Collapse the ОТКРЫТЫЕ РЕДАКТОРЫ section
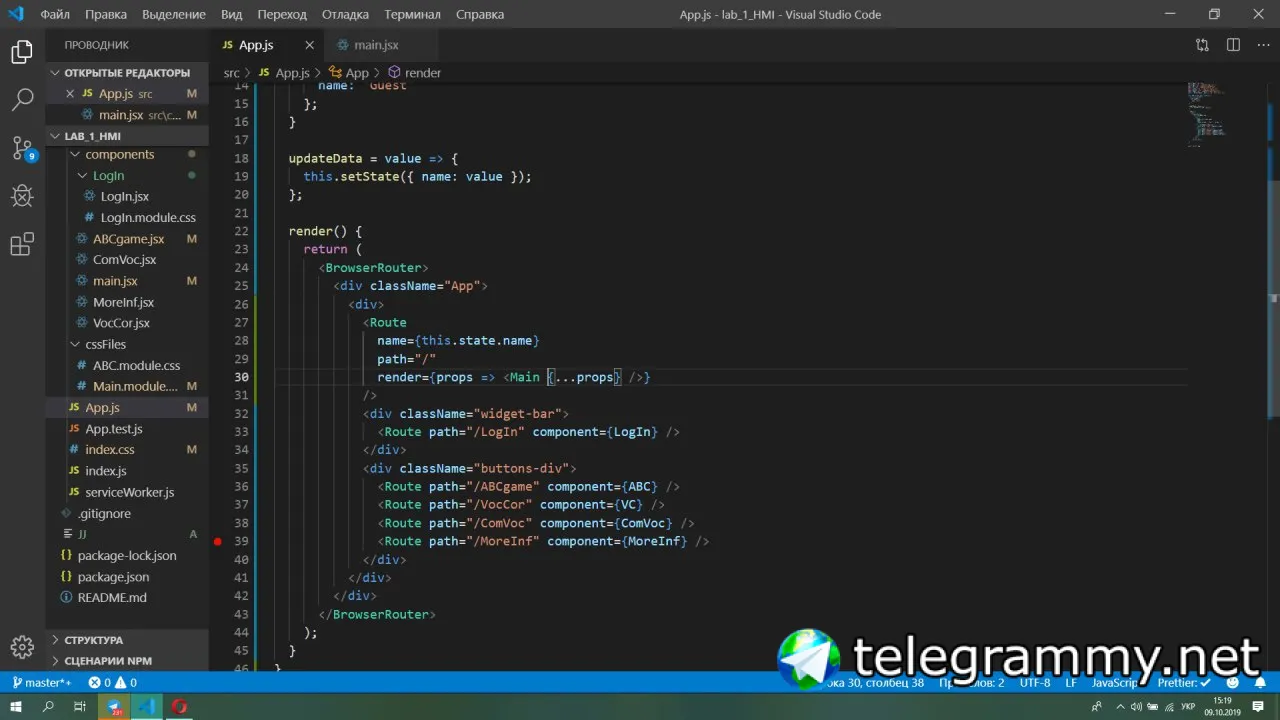 [127, 73]
